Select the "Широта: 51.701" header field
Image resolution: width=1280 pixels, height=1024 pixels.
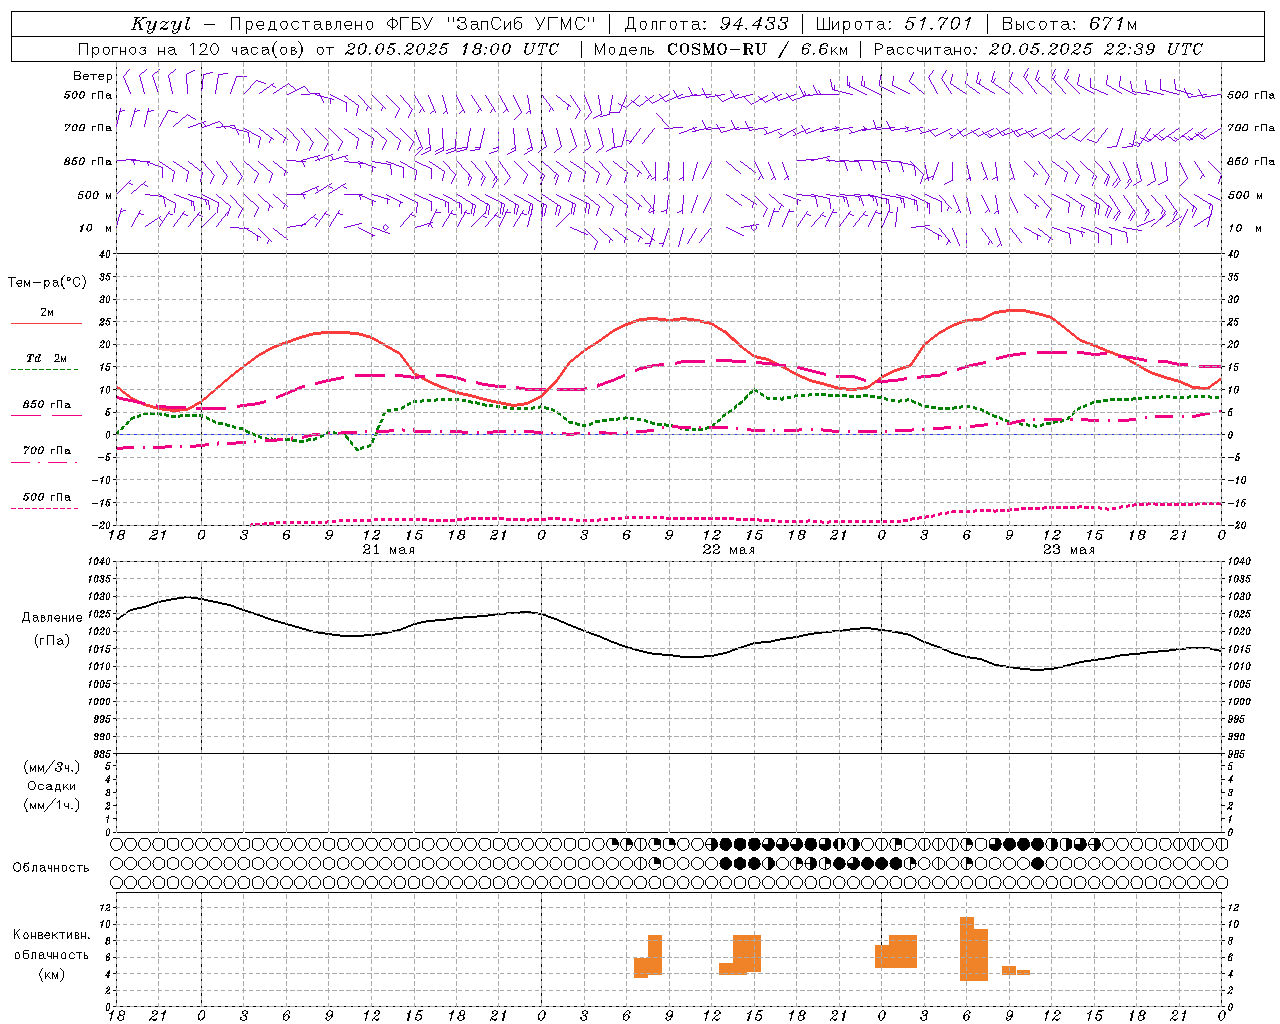point(894,24)
